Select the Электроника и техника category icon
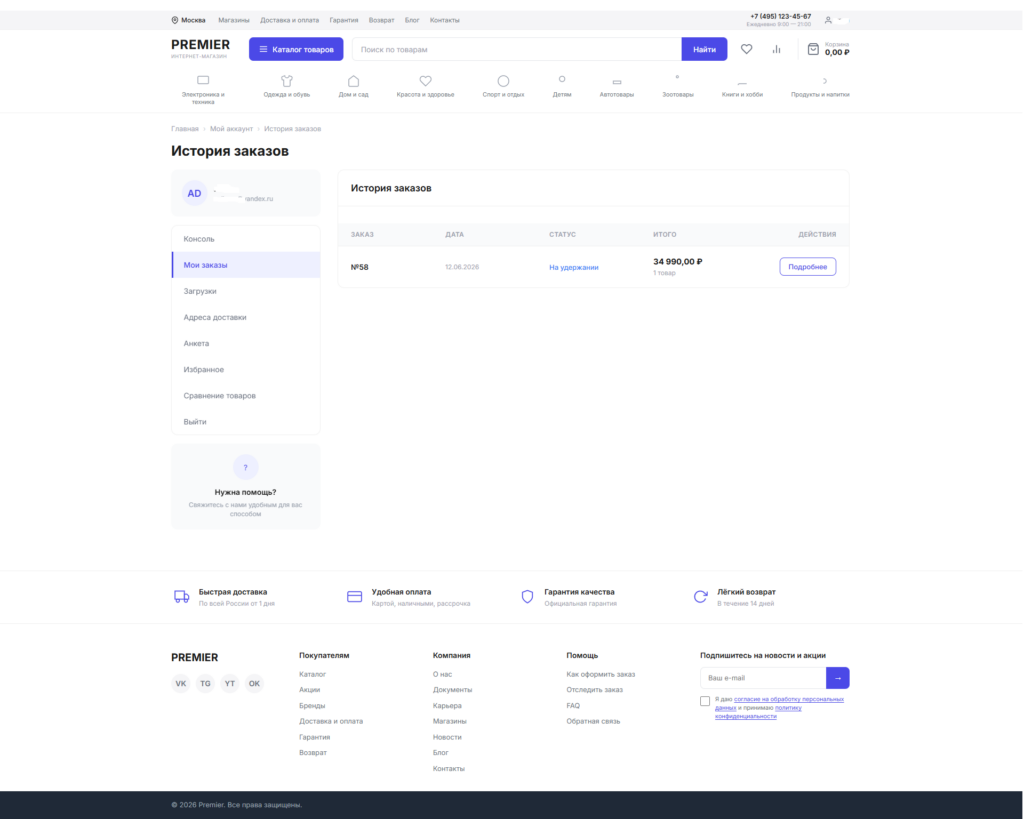Viewport: 1024px width, 819px height. click(x=203, y=80)
